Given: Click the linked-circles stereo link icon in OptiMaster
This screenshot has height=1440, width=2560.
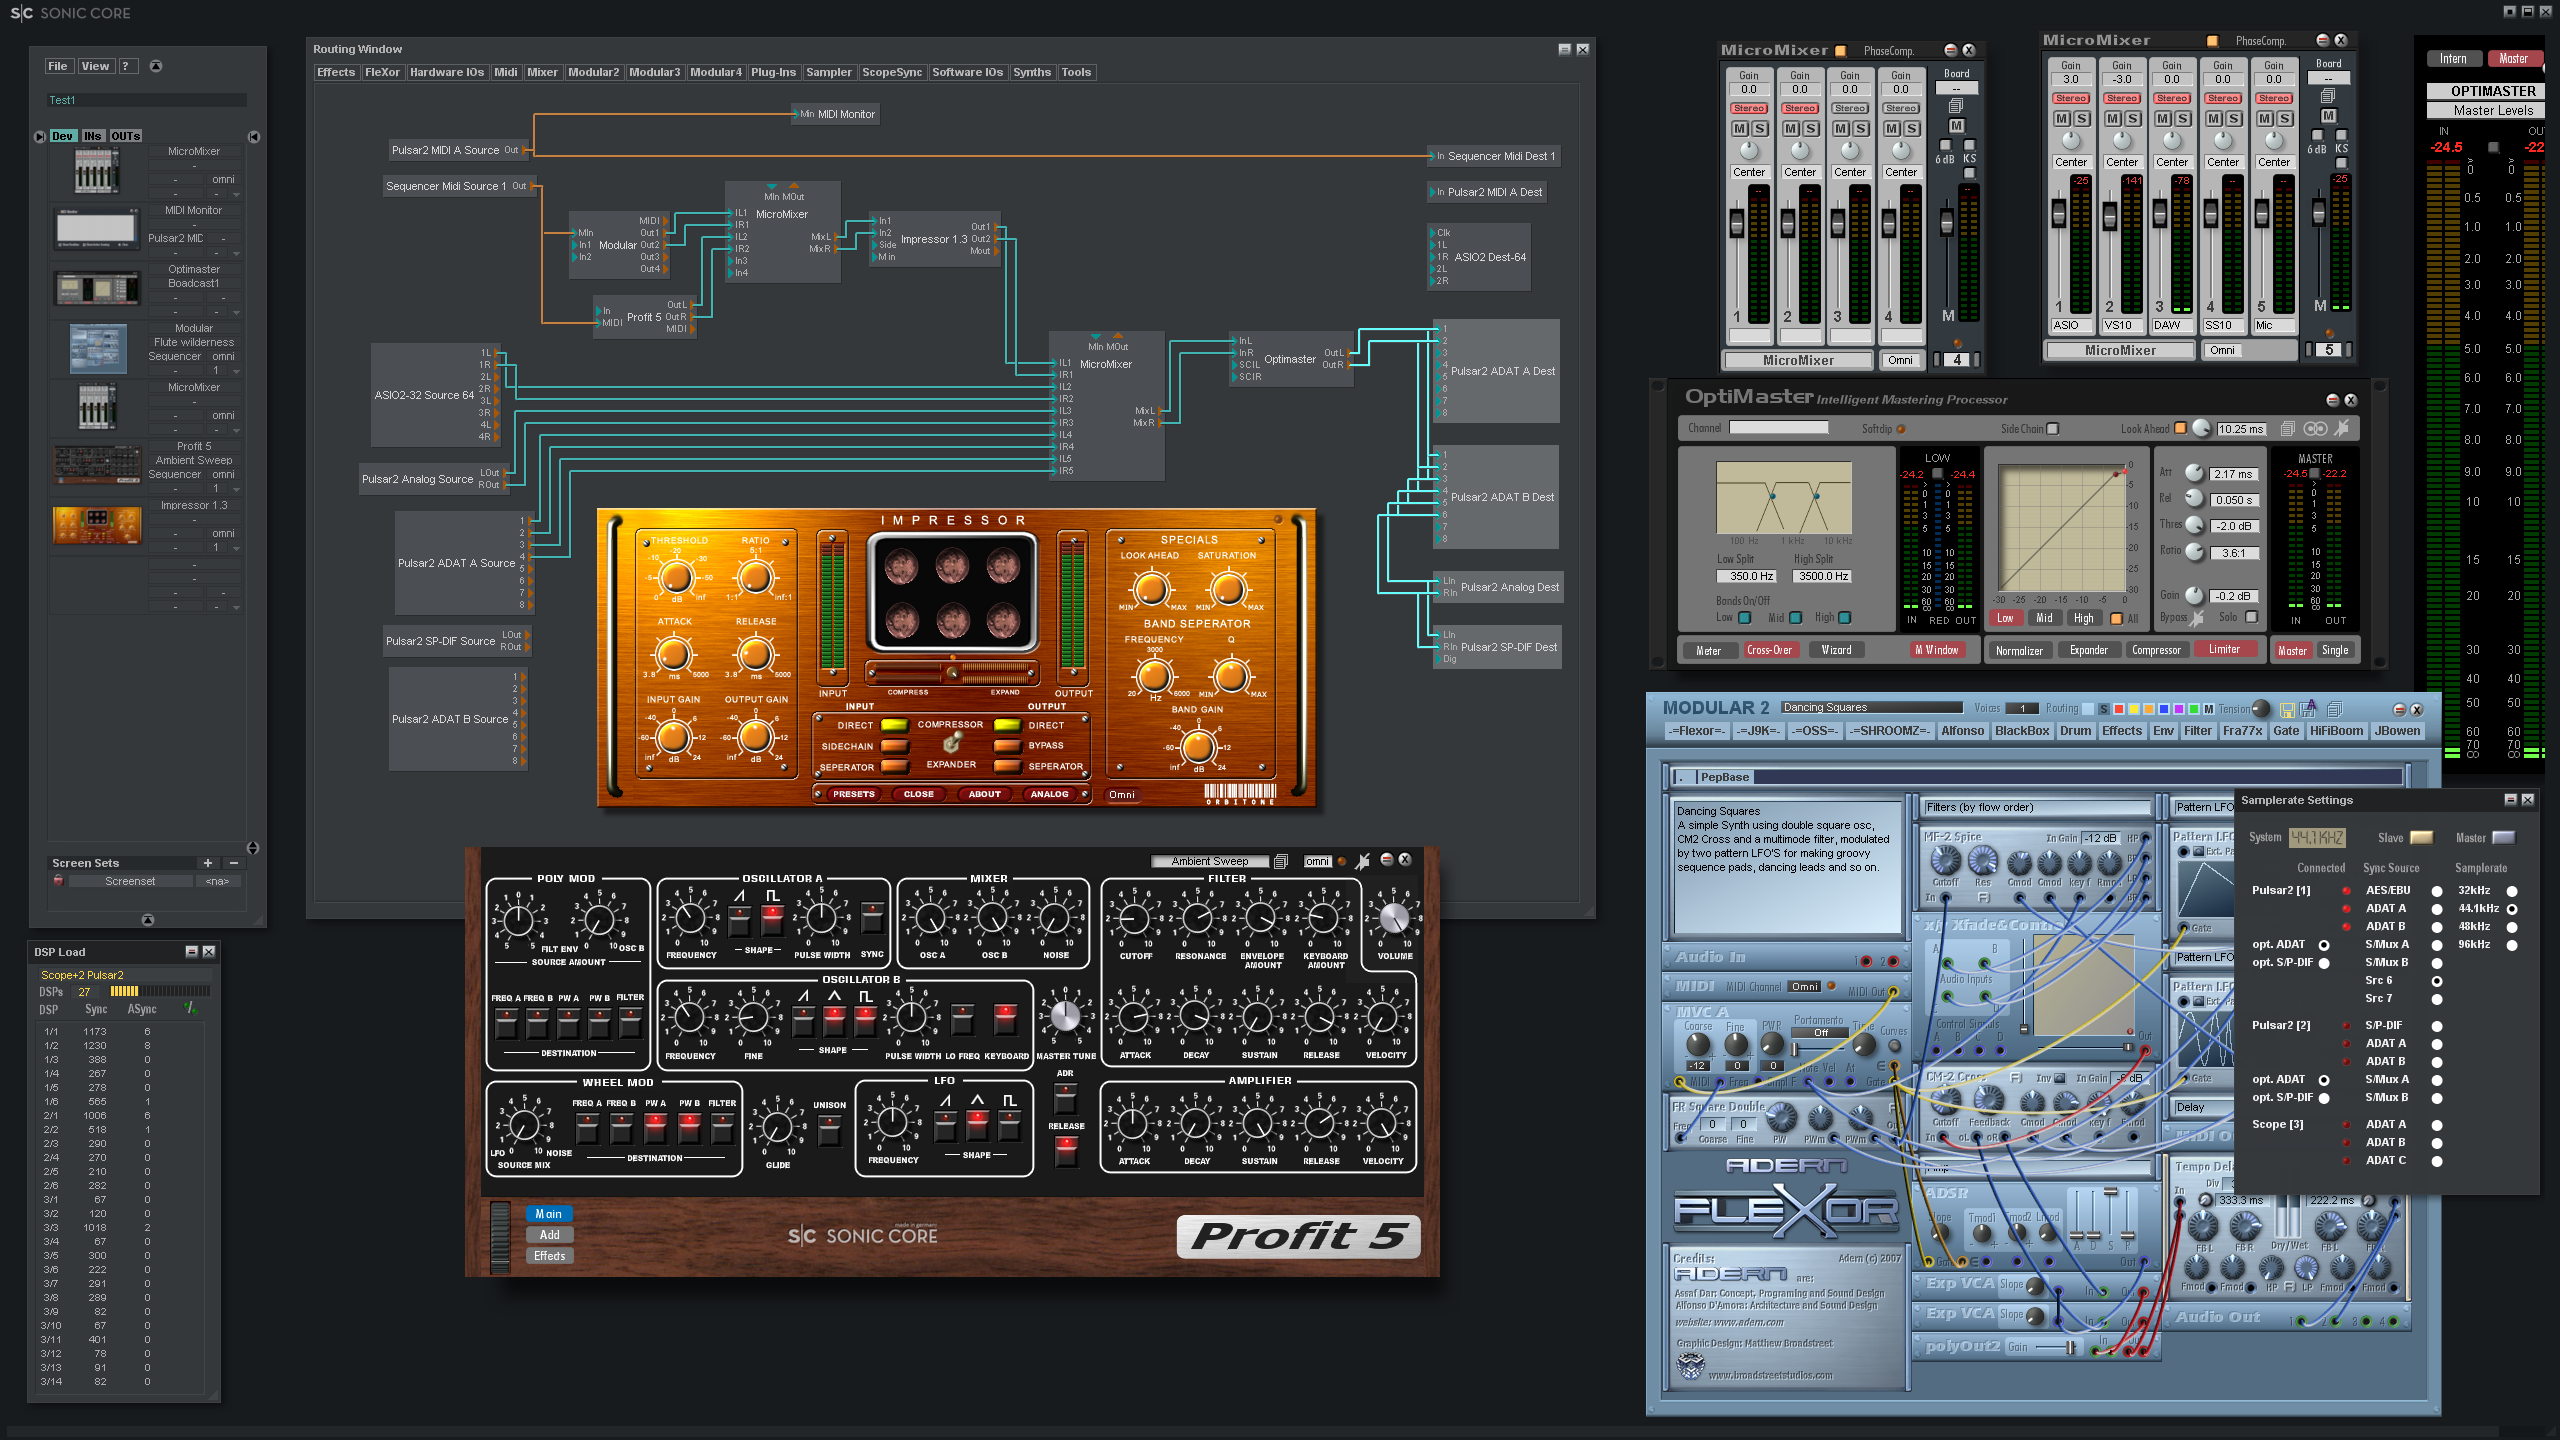Looking at the screenshot, I should tap(2315, 428).
